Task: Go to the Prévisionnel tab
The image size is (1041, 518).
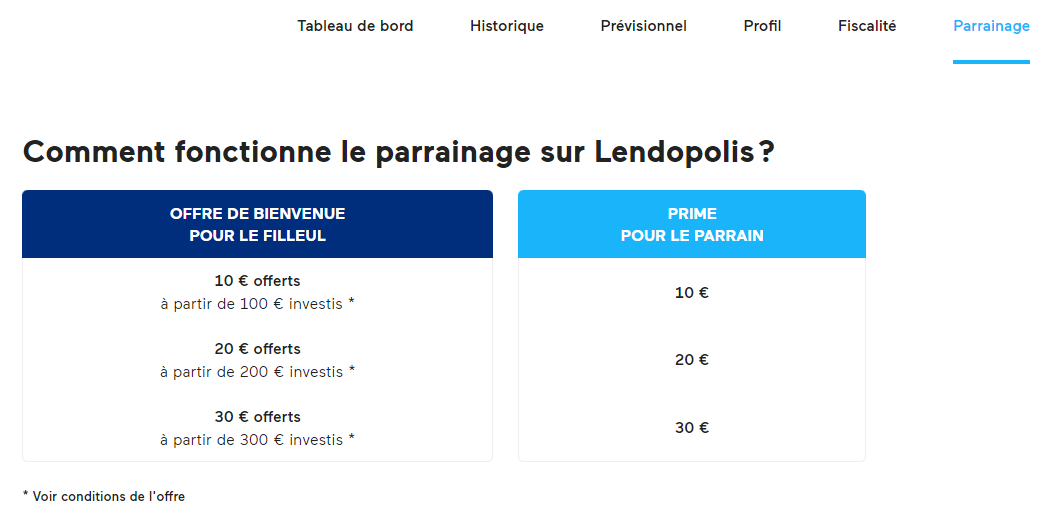Action: click(x=643, y=26)
